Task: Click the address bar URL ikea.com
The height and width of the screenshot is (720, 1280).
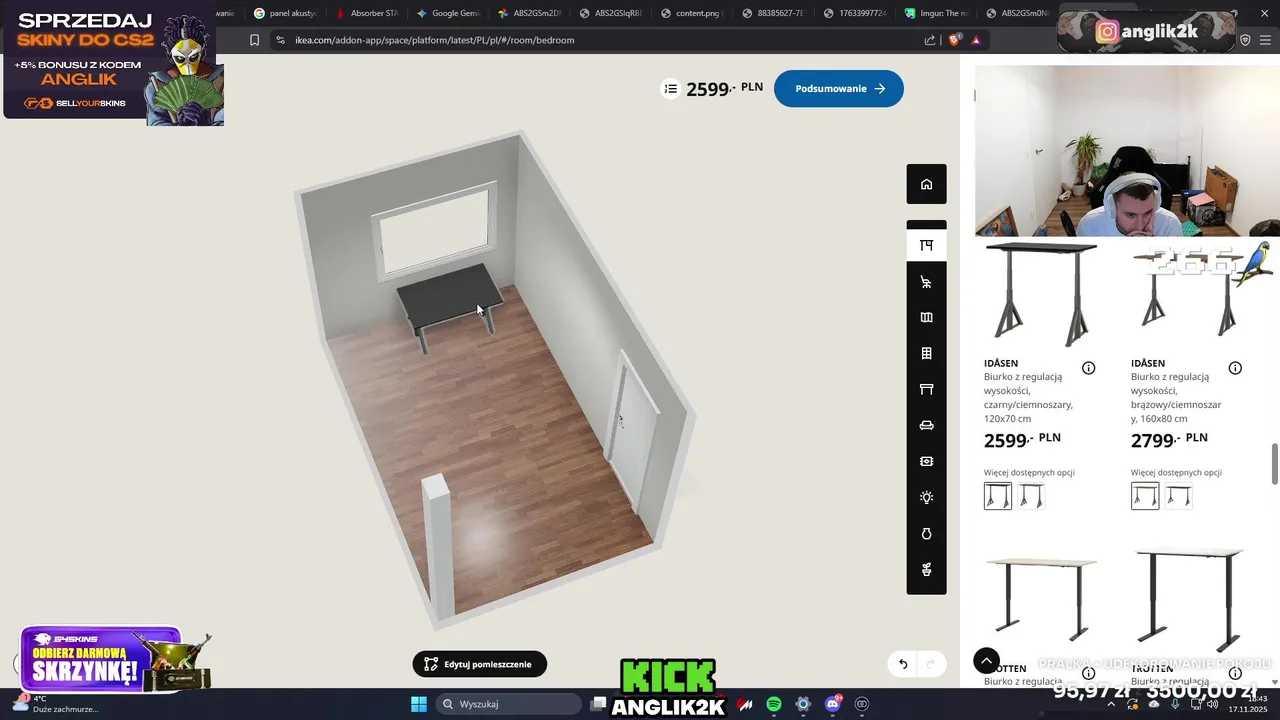Action: pyautogui.click(x=435, y=40)
